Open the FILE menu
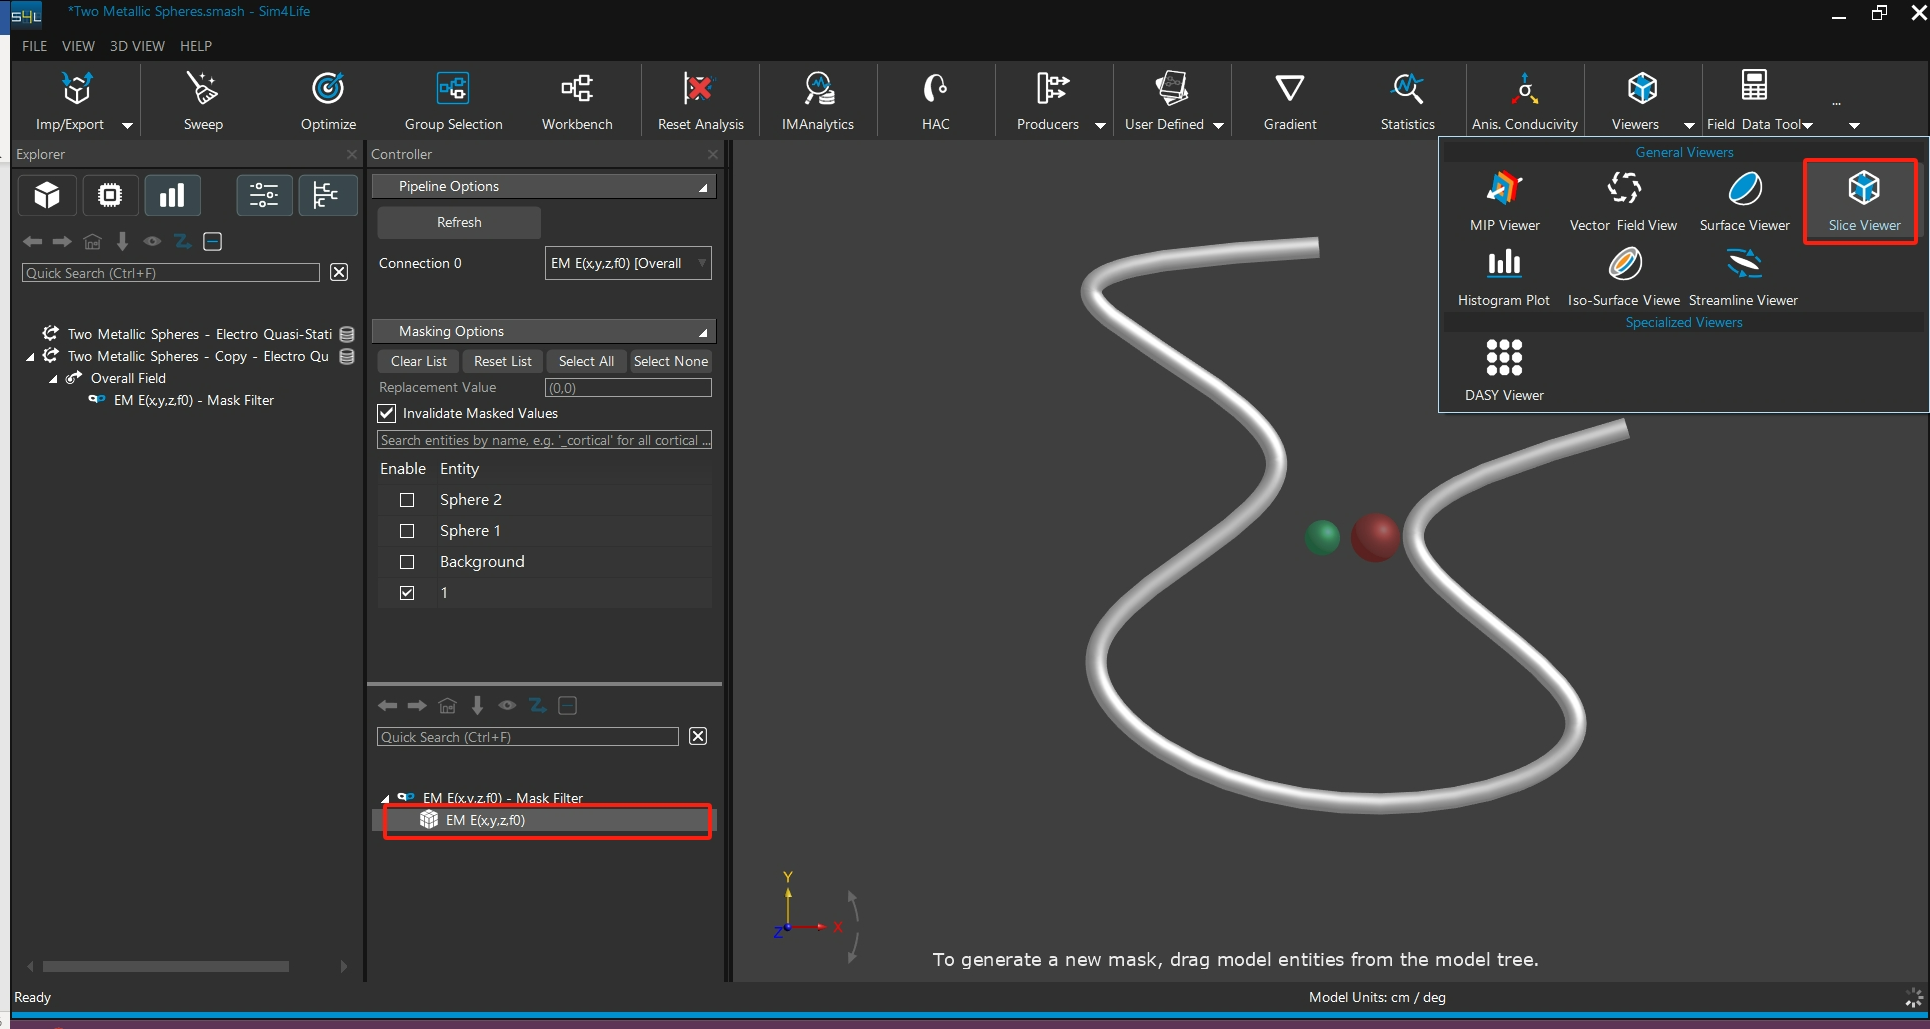The height and width of the screenshot is (1029, 1930). [35, 46]
